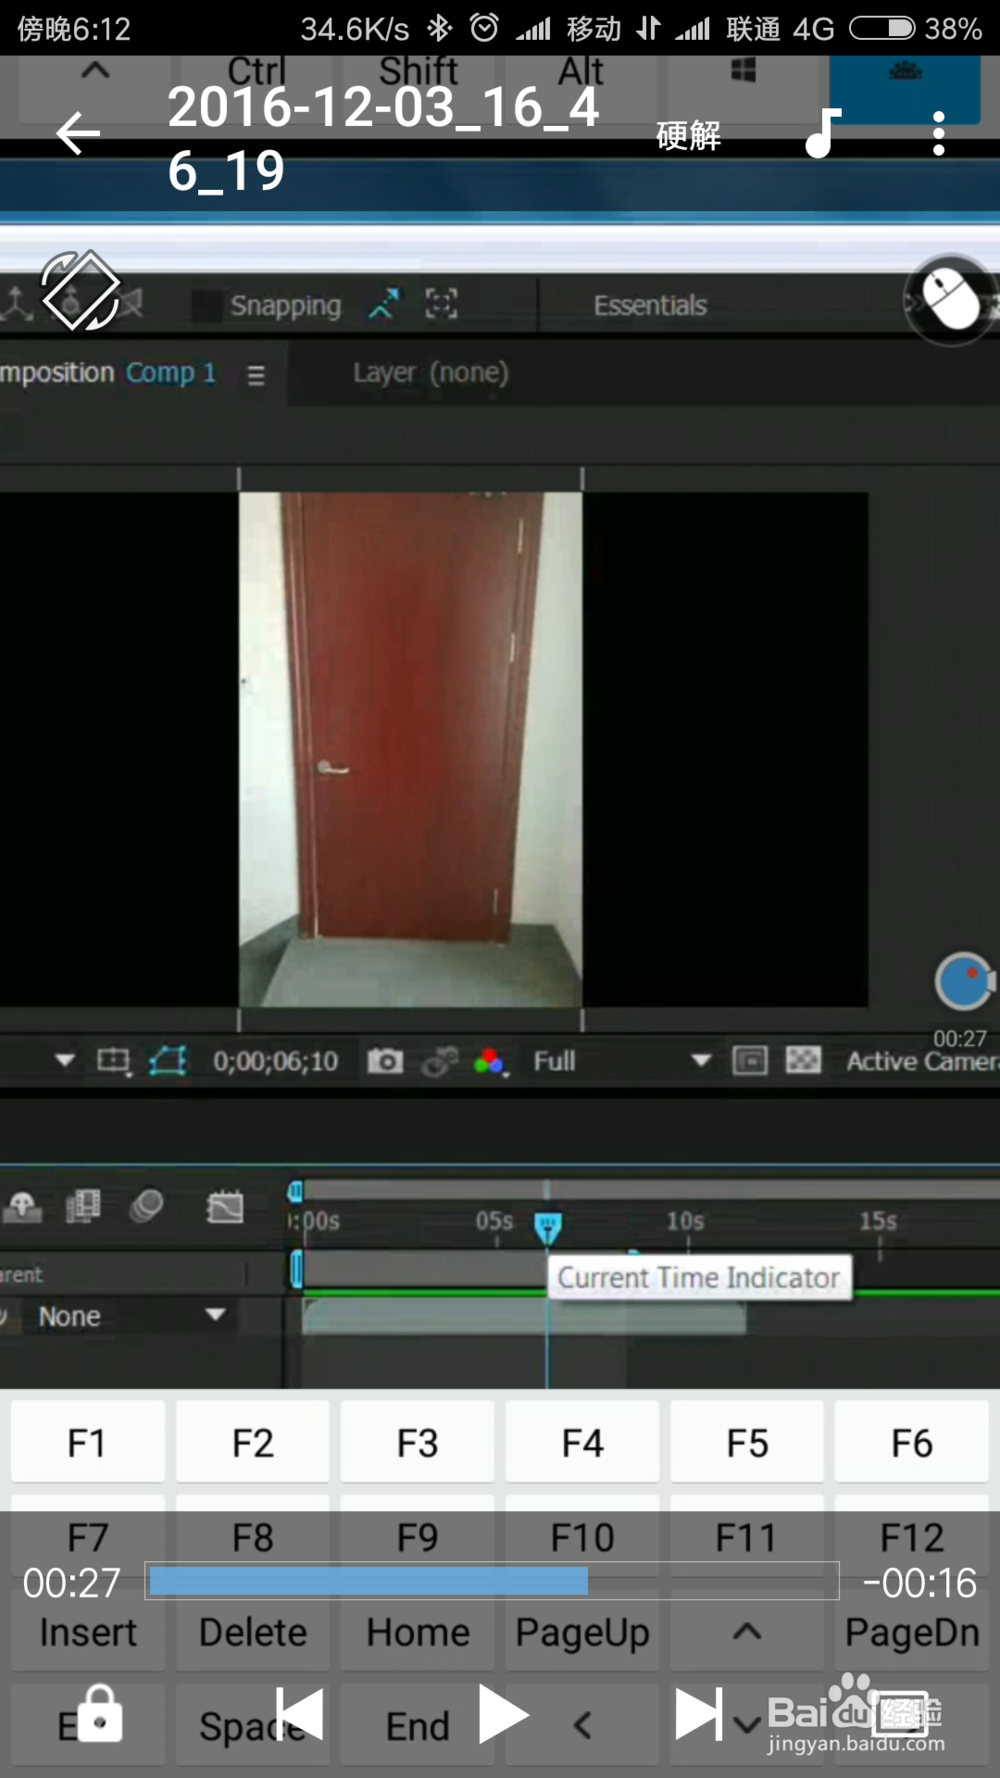Tap the 硬解 hardware decoding button
Image resolution: width=1000 pixels, height=1778 pixels.
click(688, 135)
